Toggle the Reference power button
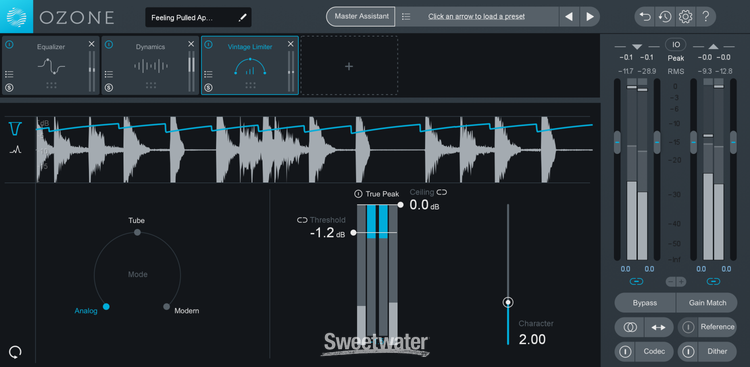 tap(688, 327)
